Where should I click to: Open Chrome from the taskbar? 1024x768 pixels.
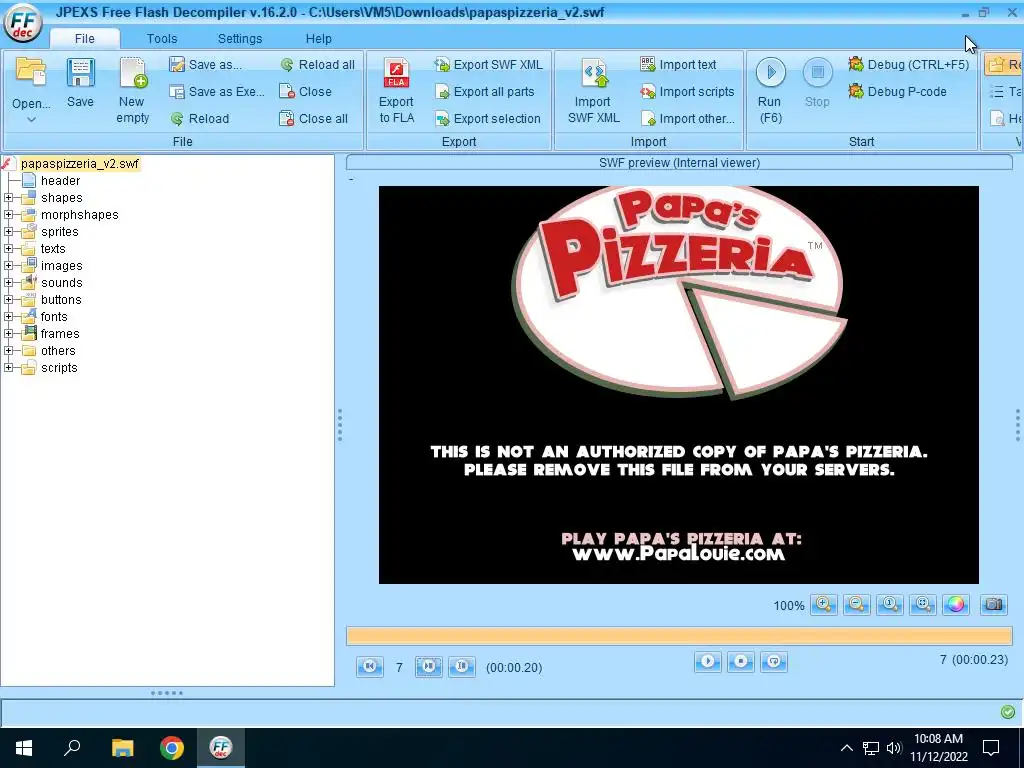click(x=171, y=748)
